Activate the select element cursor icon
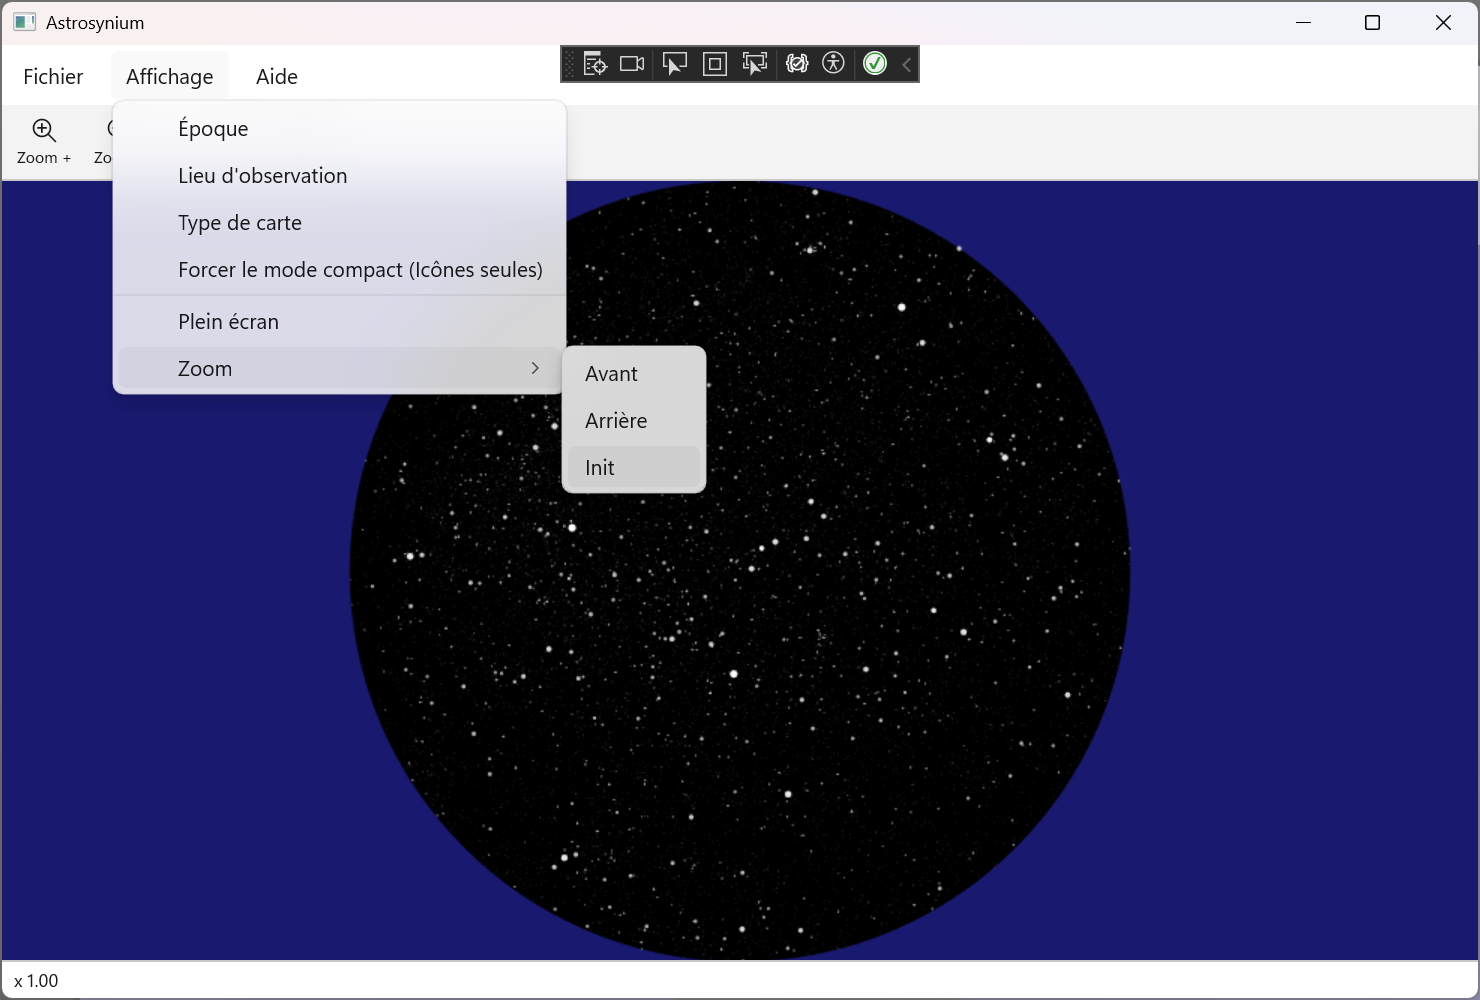The height and width of the screenshot is (1000, 1480). point(675,64)
